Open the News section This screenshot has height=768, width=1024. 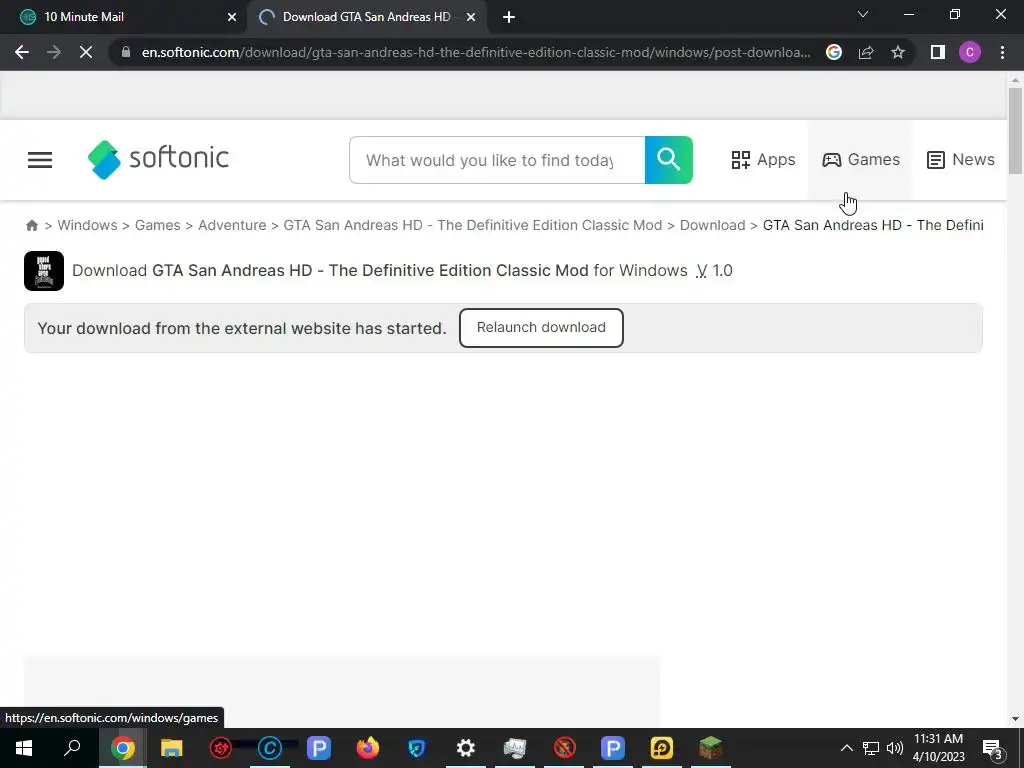click(961, 160)
